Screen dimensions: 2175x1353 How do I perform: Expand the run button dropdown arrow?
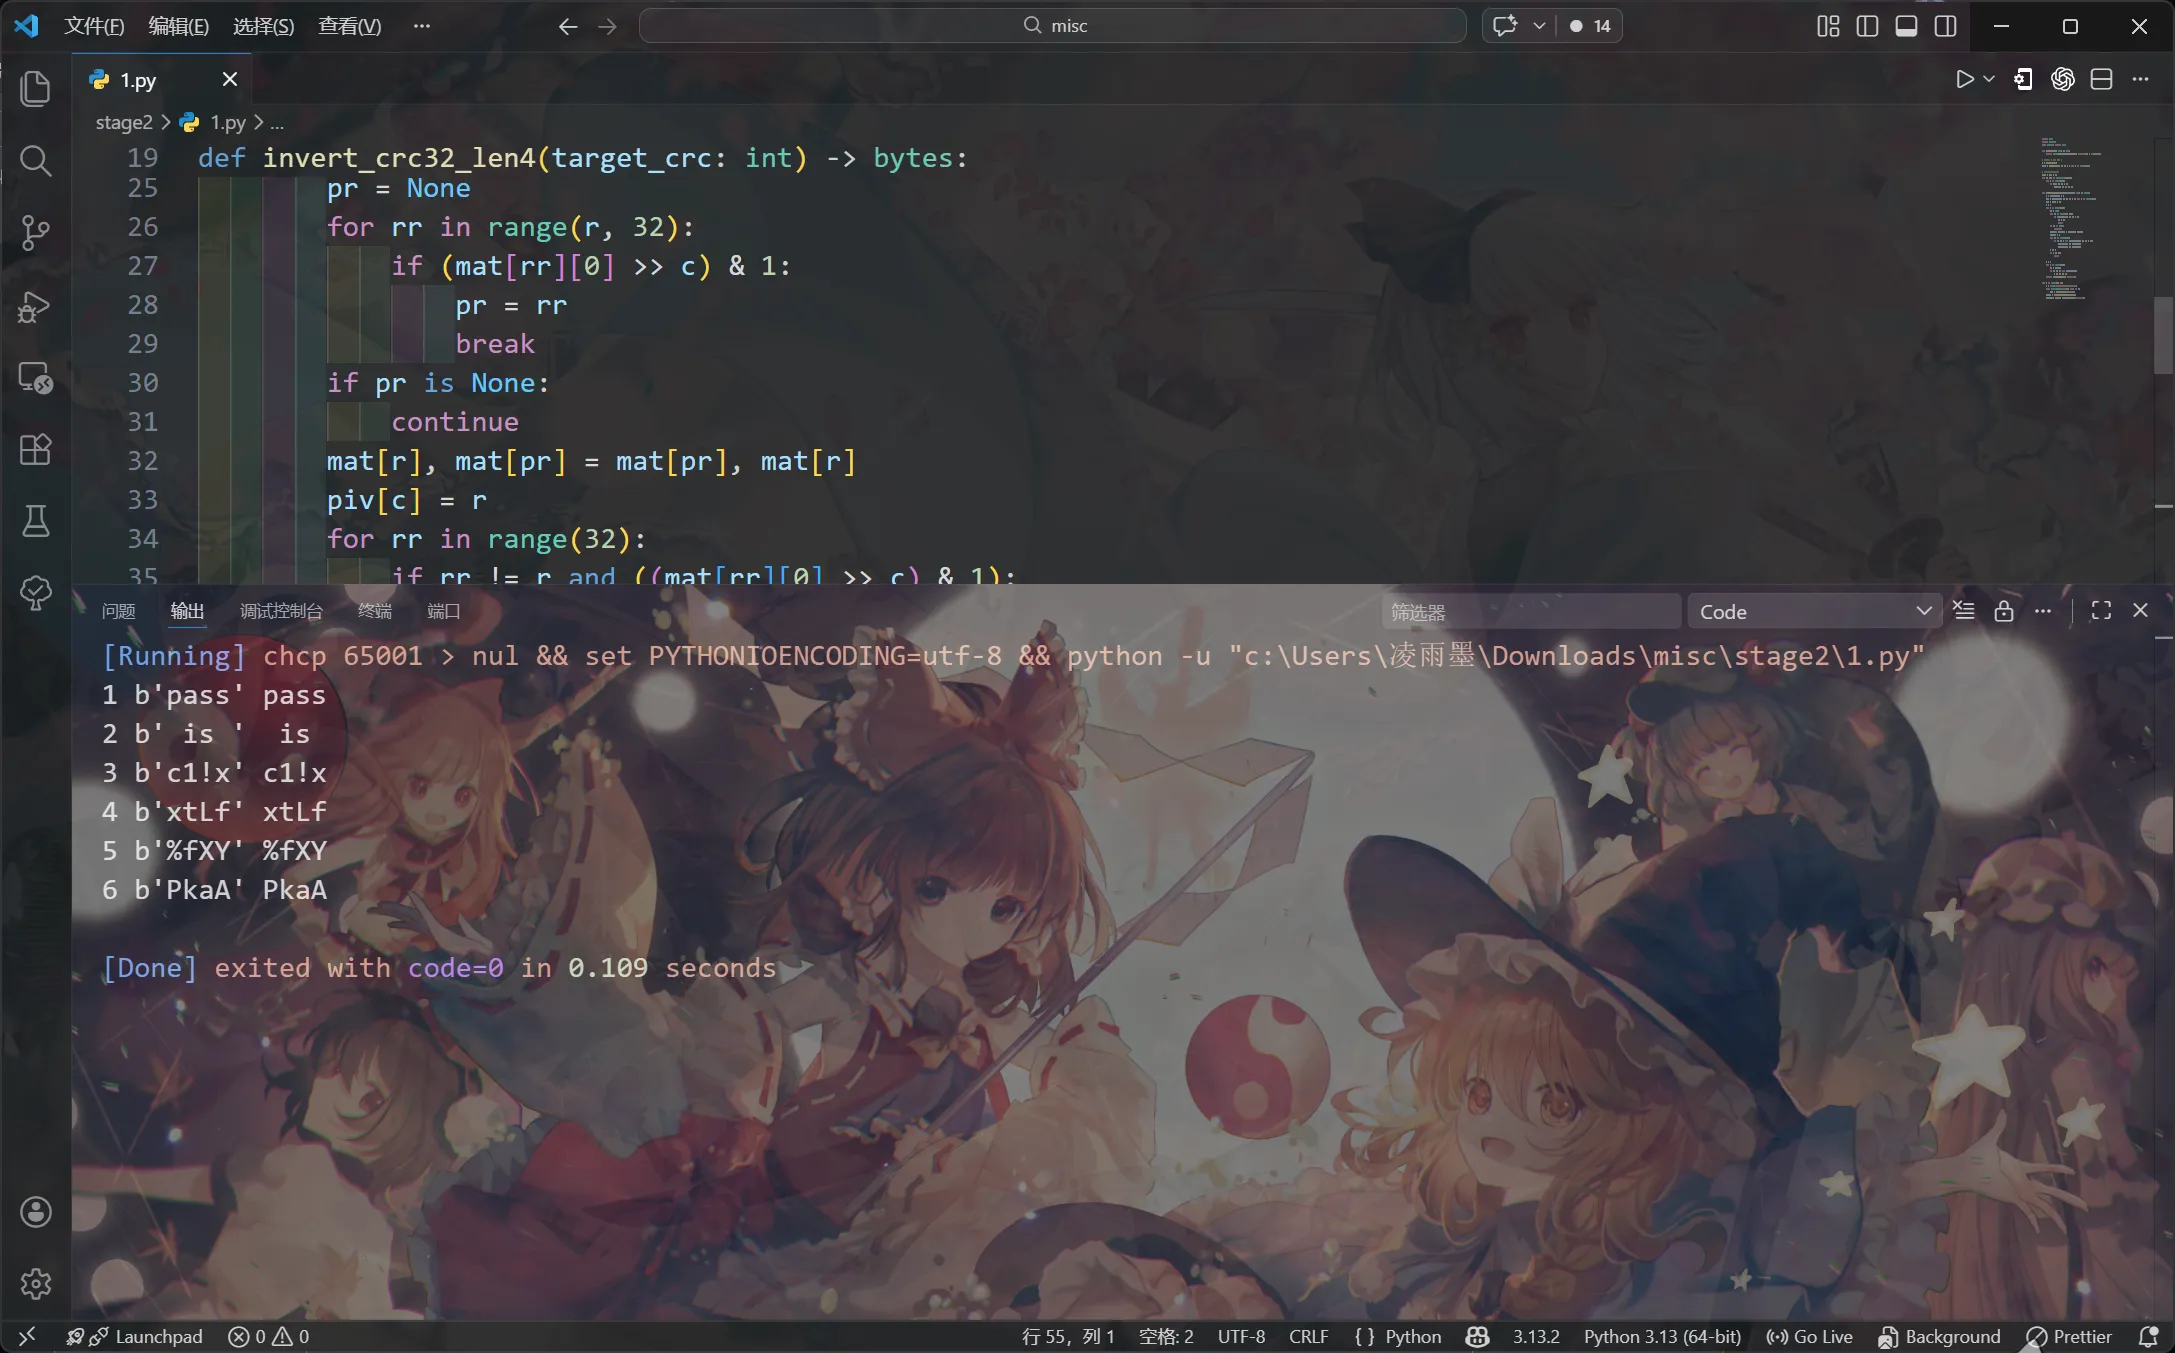[x=1989, y=79]
